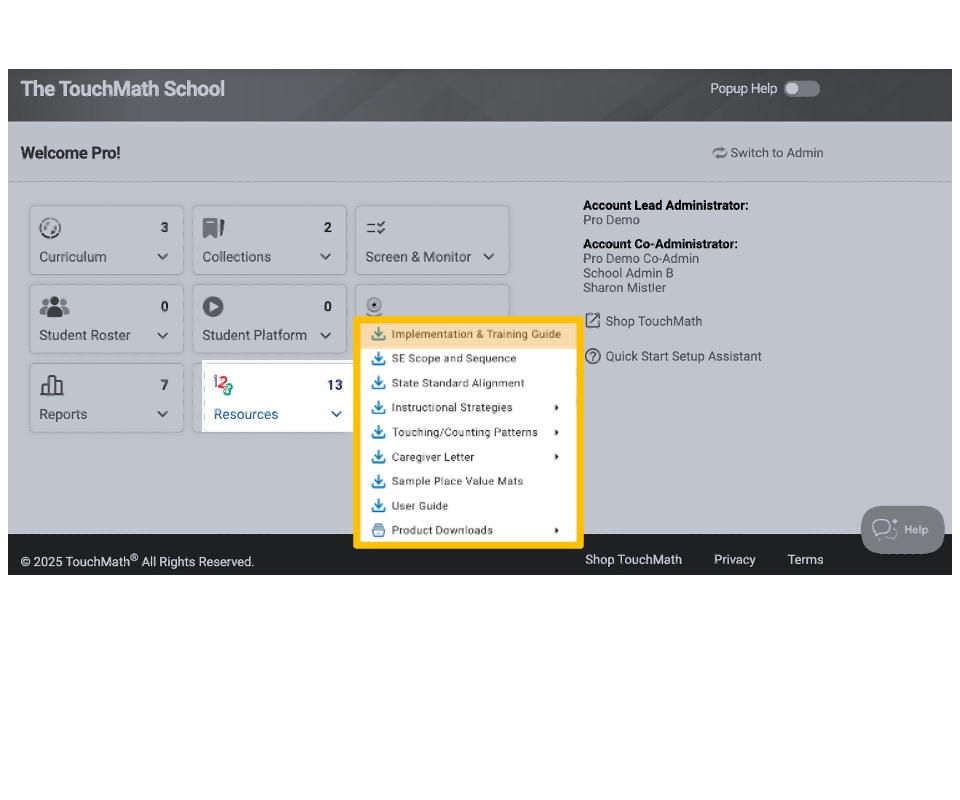Click the Reports card label
The image size is (960, 800).
[x=63, y=414]
